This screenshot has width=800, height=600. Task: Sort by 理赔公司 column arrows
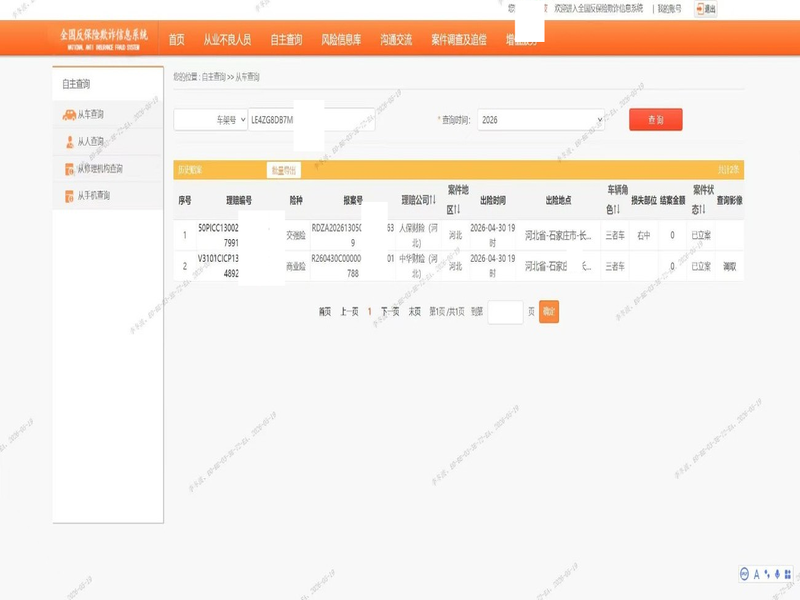(x=433, y=200)
